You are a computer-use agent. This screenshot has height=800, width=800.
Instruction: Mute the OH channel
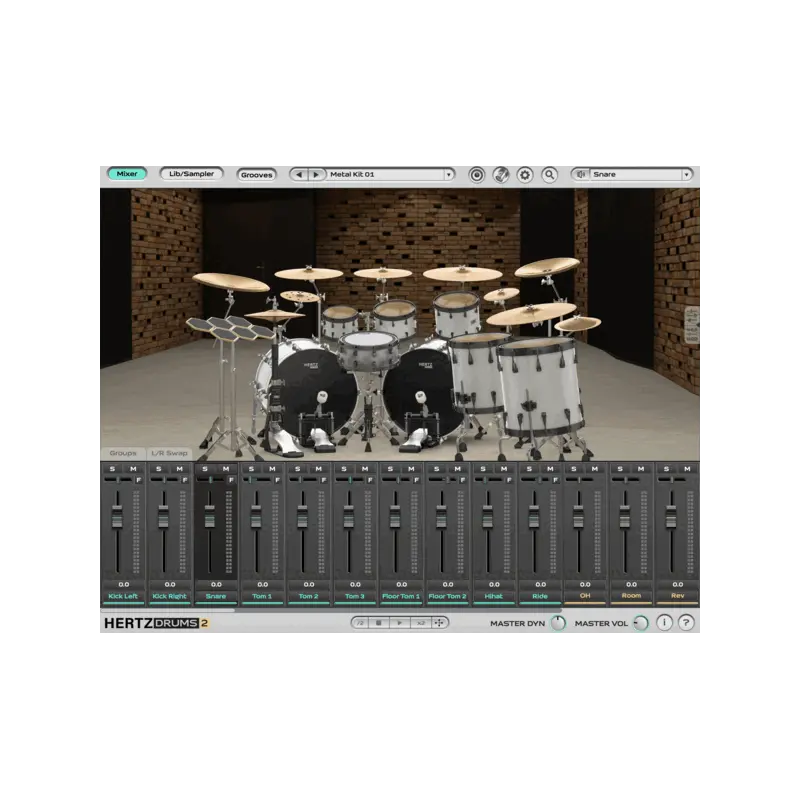[x=595, y=469]
